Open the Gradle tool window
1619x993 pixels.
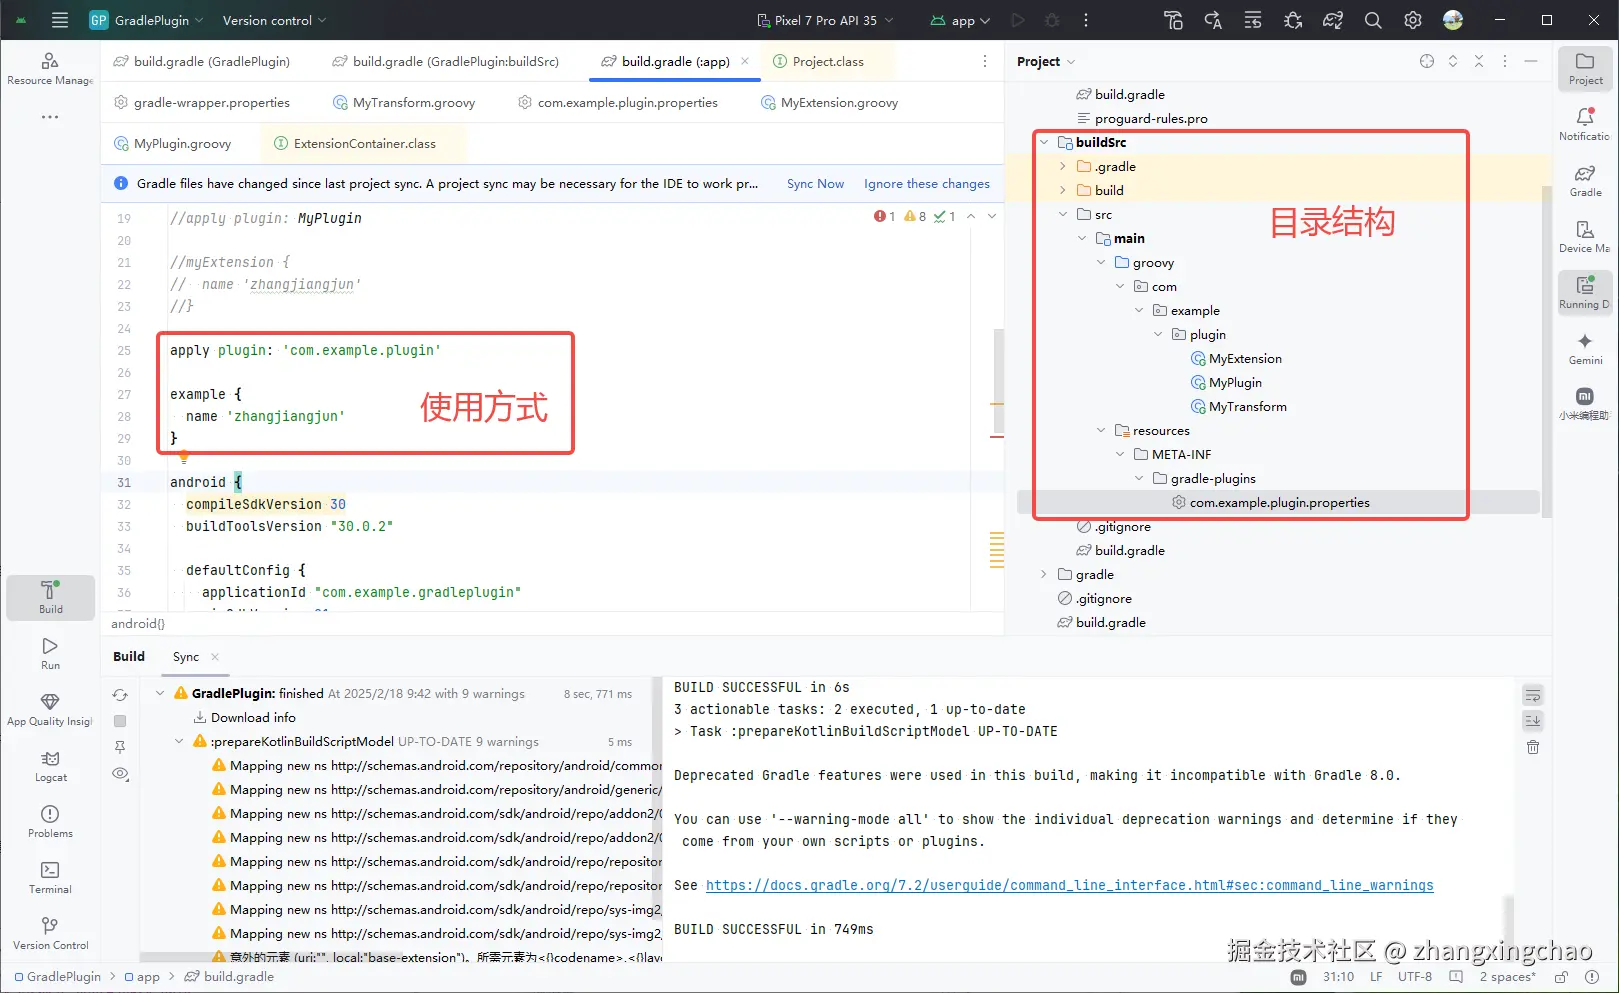point(1585,180)
